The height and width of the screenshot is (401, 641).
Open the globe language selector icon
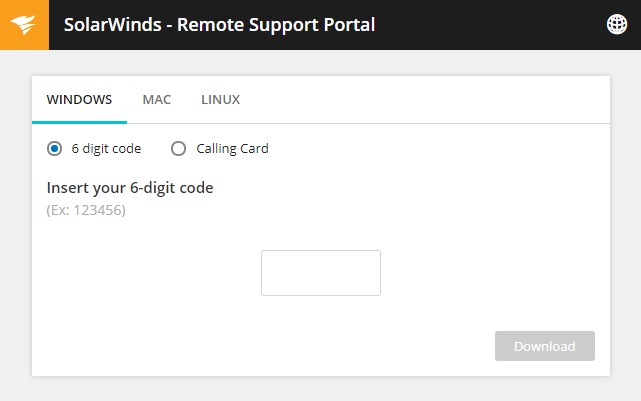pyautogui.click(x=616, y=25)
